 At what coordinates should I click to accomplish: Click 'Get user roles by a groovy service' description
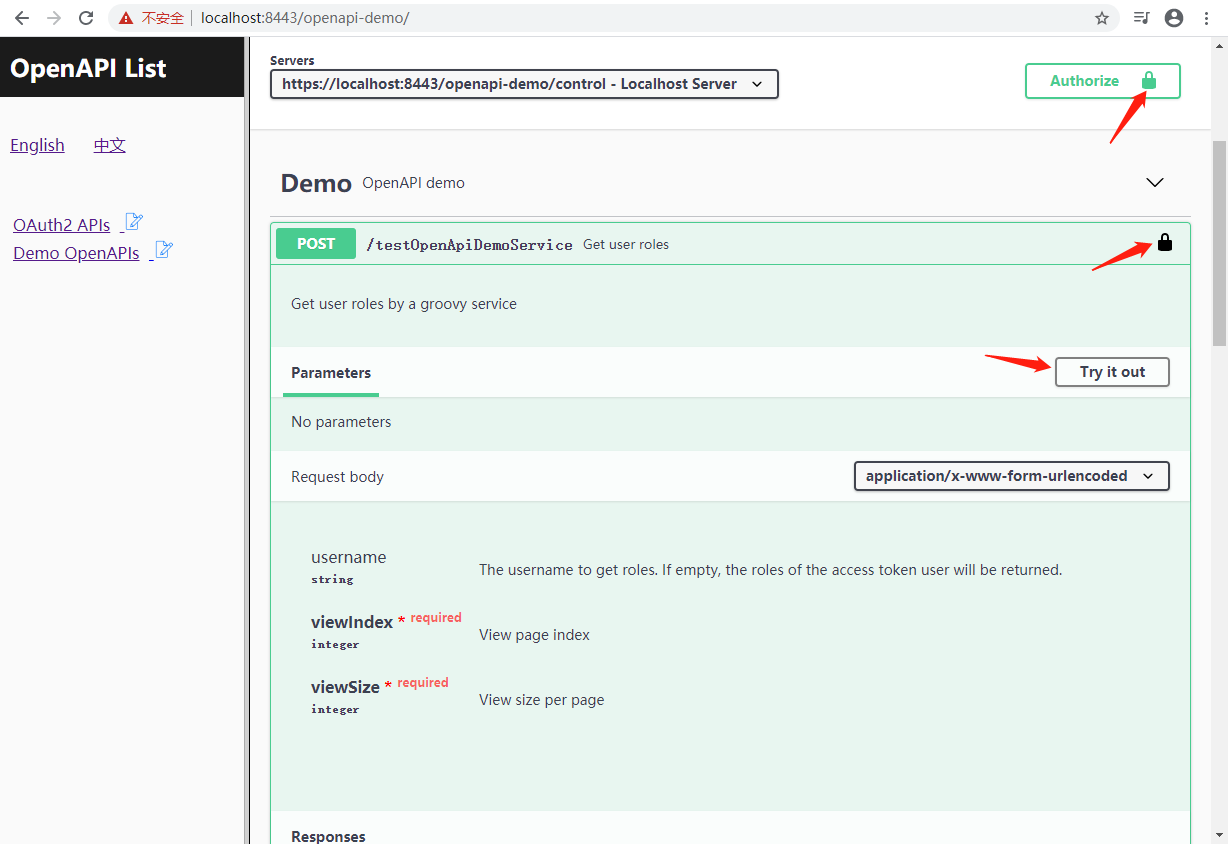tap(404, 304)
